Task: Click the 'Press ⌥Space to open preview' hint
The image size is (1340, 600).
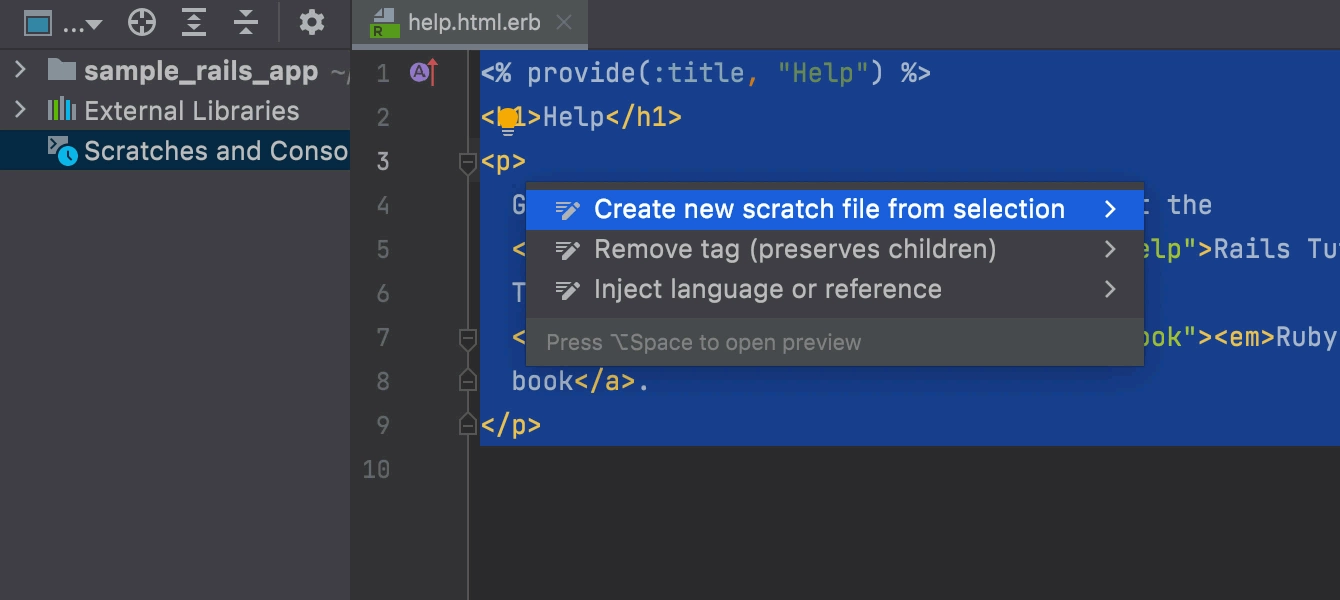Action: [x=704, y=342]
